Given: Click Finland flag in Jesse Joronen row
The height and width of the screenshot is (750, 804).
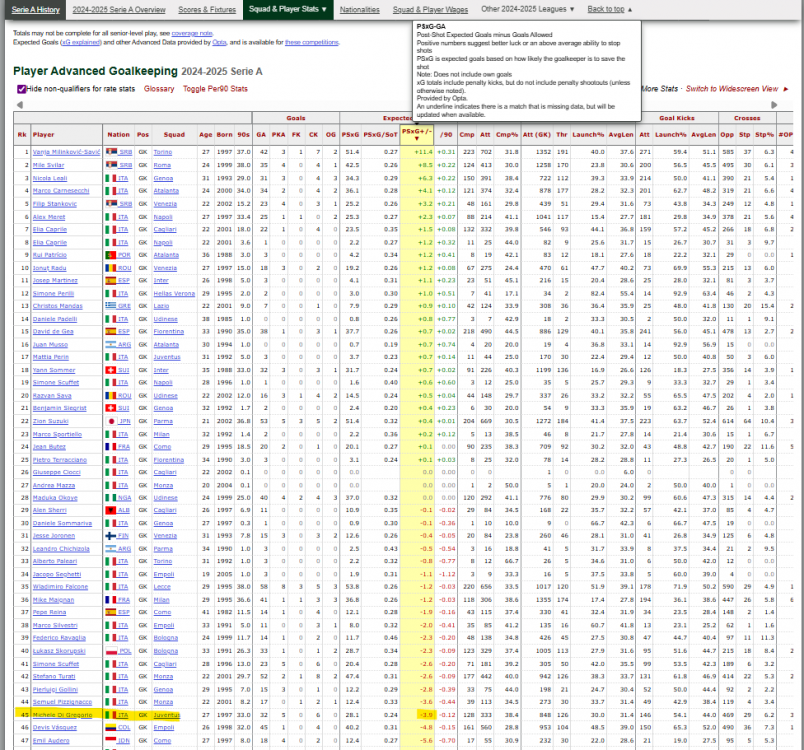Looking at the screenshot, I should [111, 536].
